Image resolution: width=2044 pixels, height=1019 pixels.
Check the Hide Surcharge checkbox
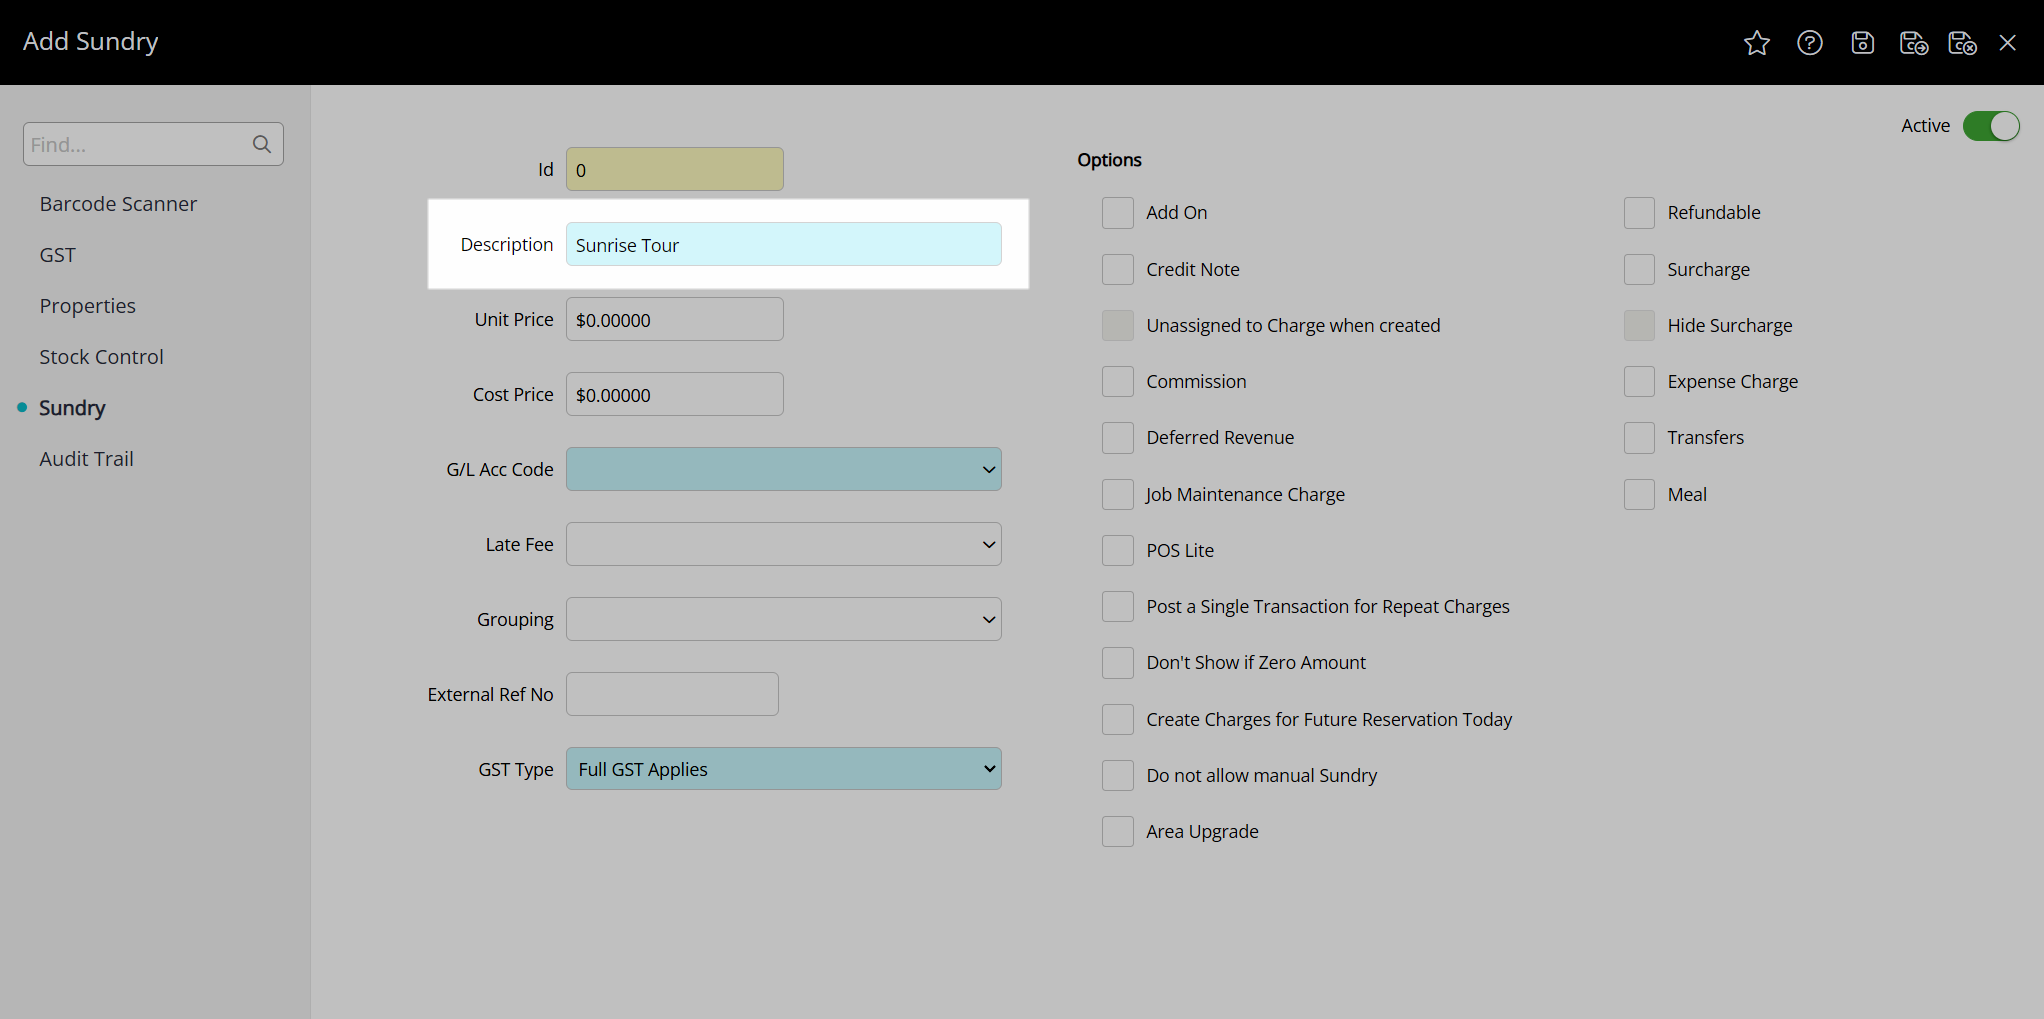(x=1639, y=325)
